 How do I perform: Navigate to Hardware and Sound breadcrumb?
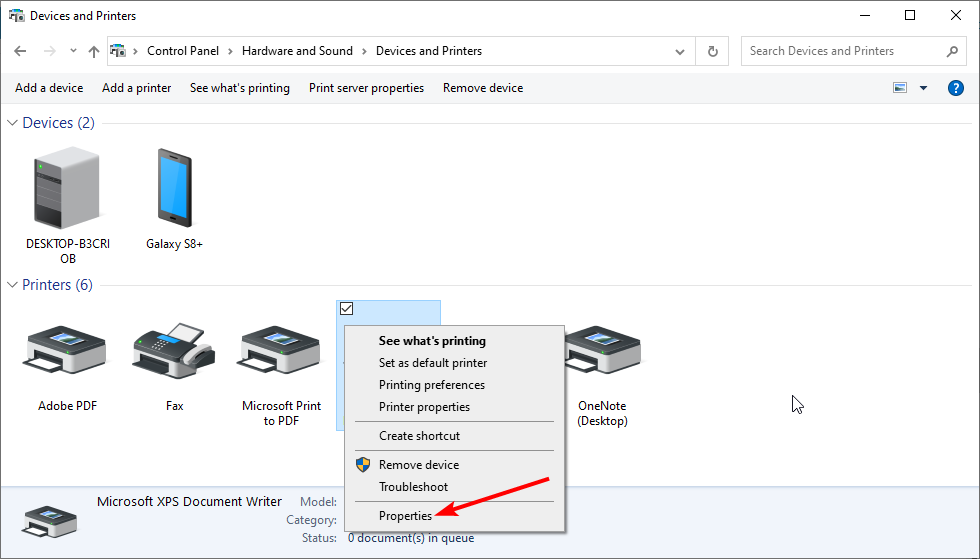point(297,51)
